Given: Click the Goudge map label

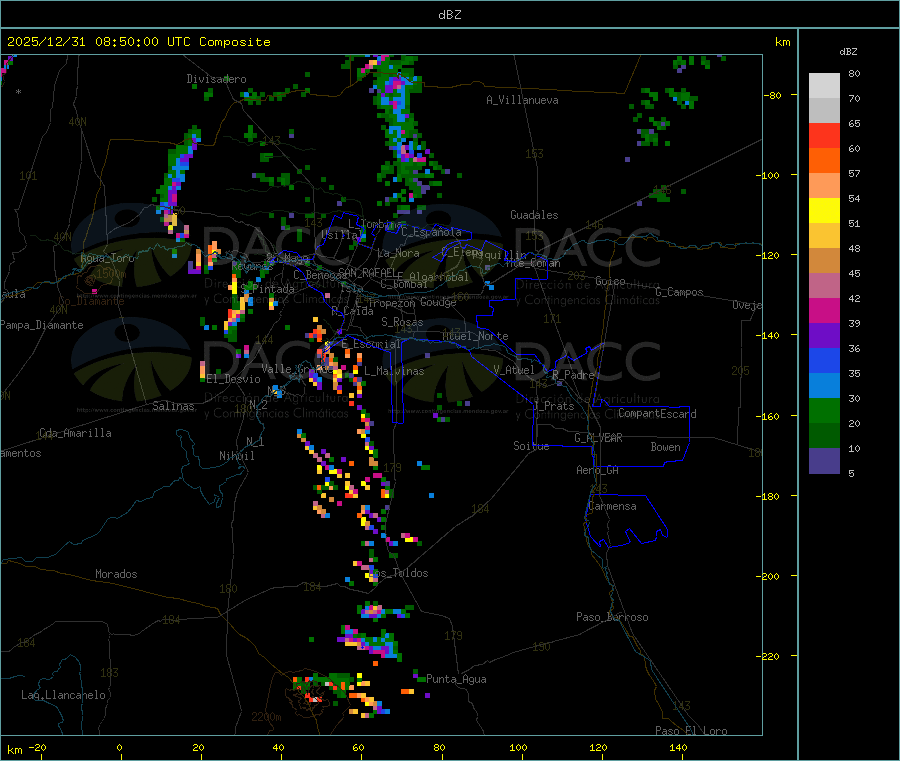Looking at the screenshot, I should pyautogui.click(x=439, y=302).
